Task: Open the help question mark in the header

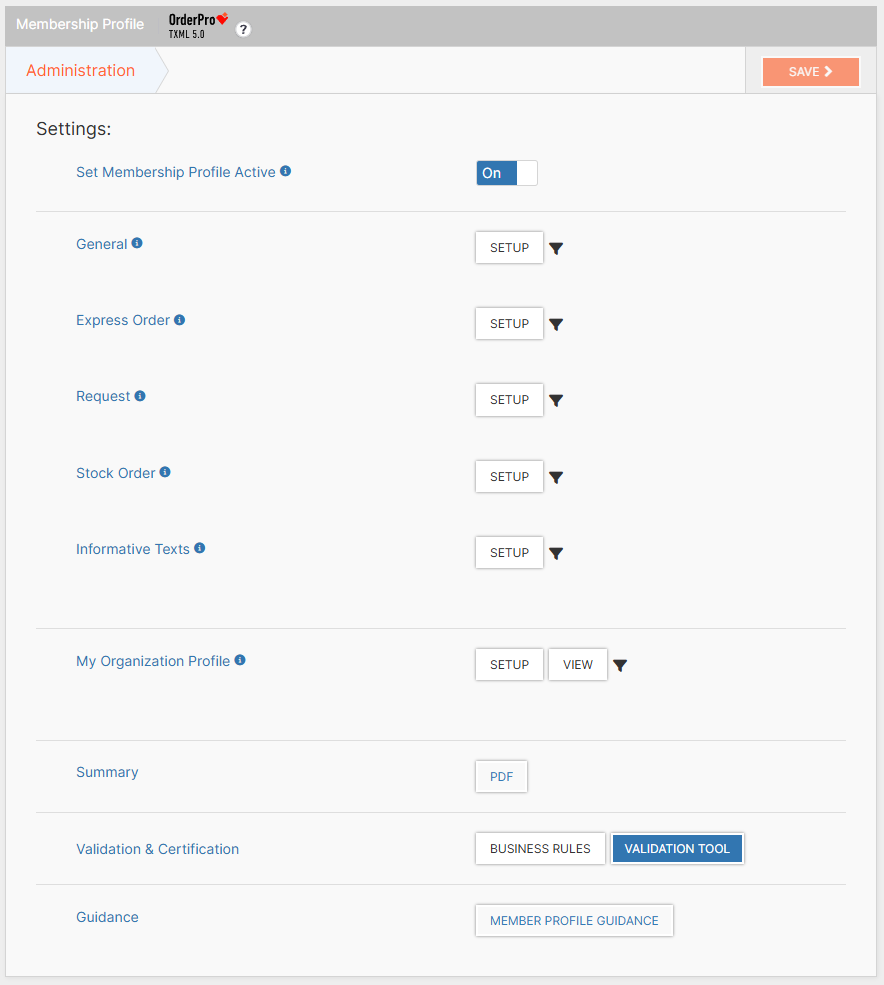Action: click(243, 30)
